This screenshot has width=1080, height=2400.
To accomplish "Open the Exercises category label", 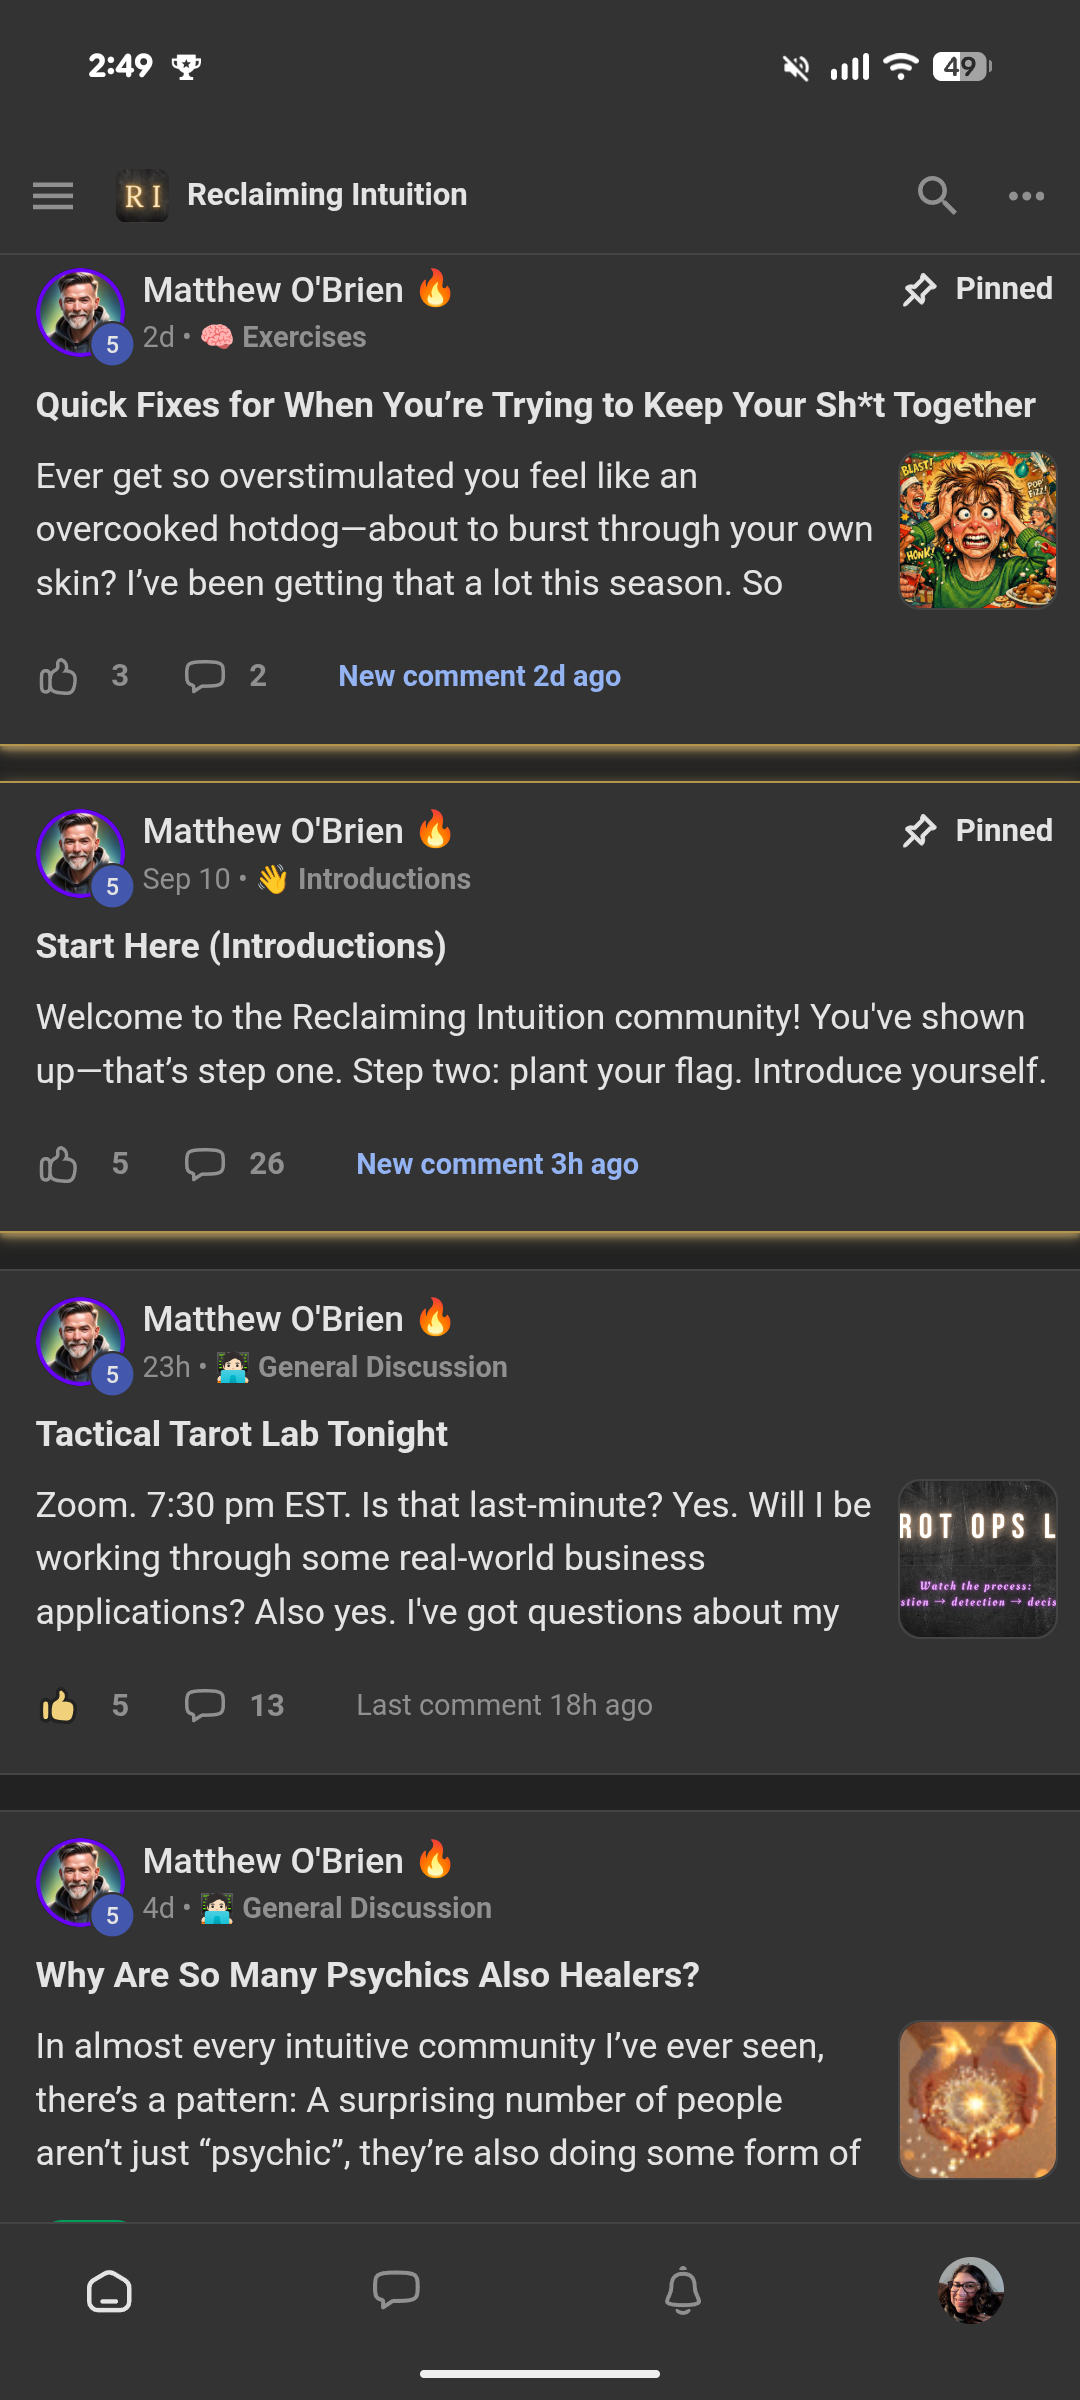I will (303, 338).
